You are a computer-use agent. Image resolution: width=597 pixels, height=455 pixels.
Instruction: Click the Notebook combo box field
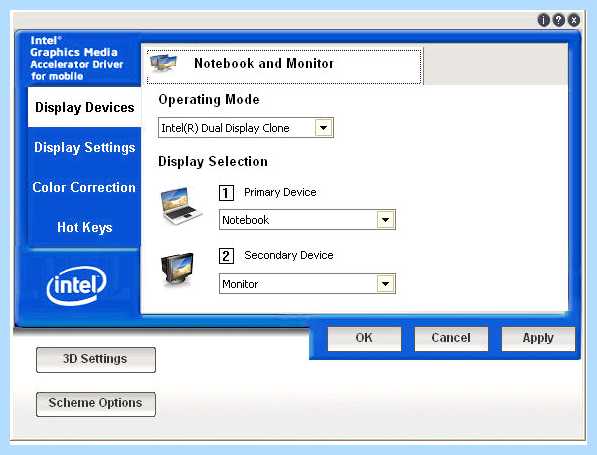coord(307,220)
